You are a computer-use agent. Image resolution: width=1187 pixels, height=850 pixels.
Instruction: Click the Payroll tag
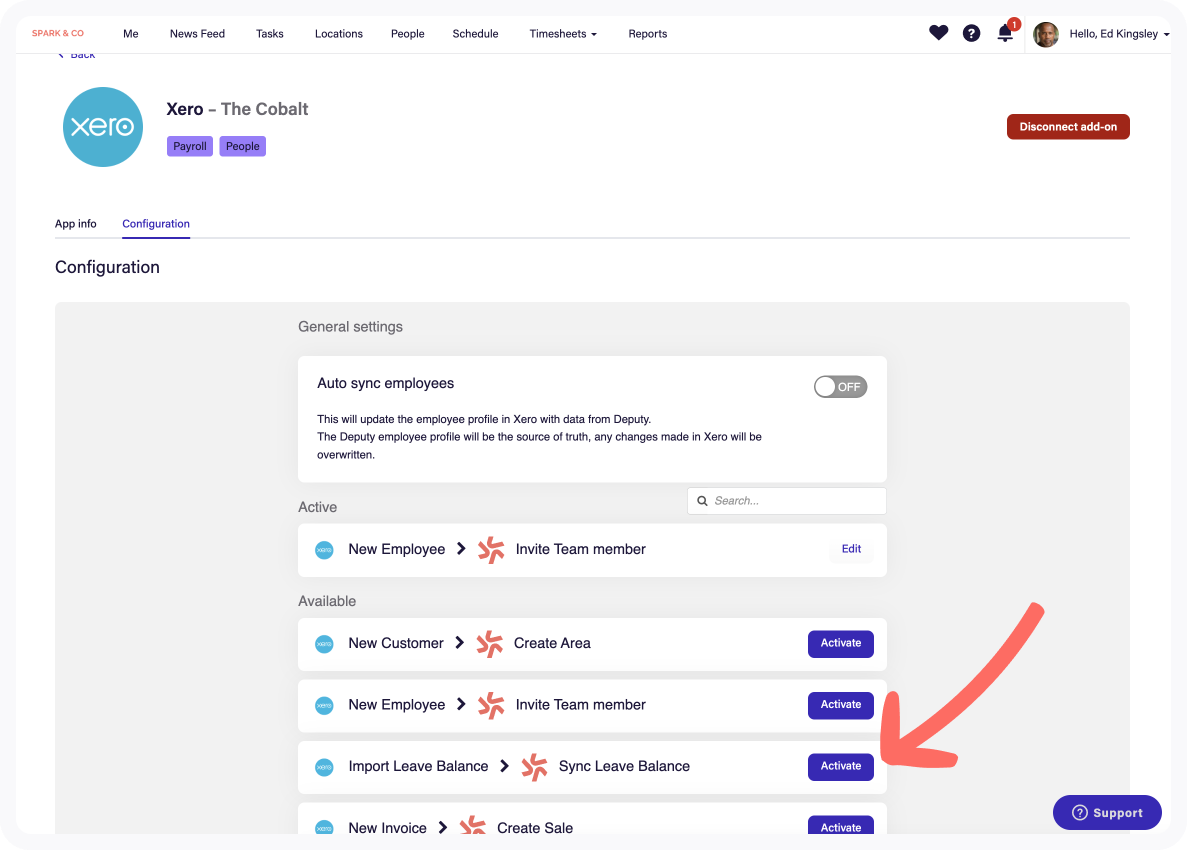click(x=190, y=147)
